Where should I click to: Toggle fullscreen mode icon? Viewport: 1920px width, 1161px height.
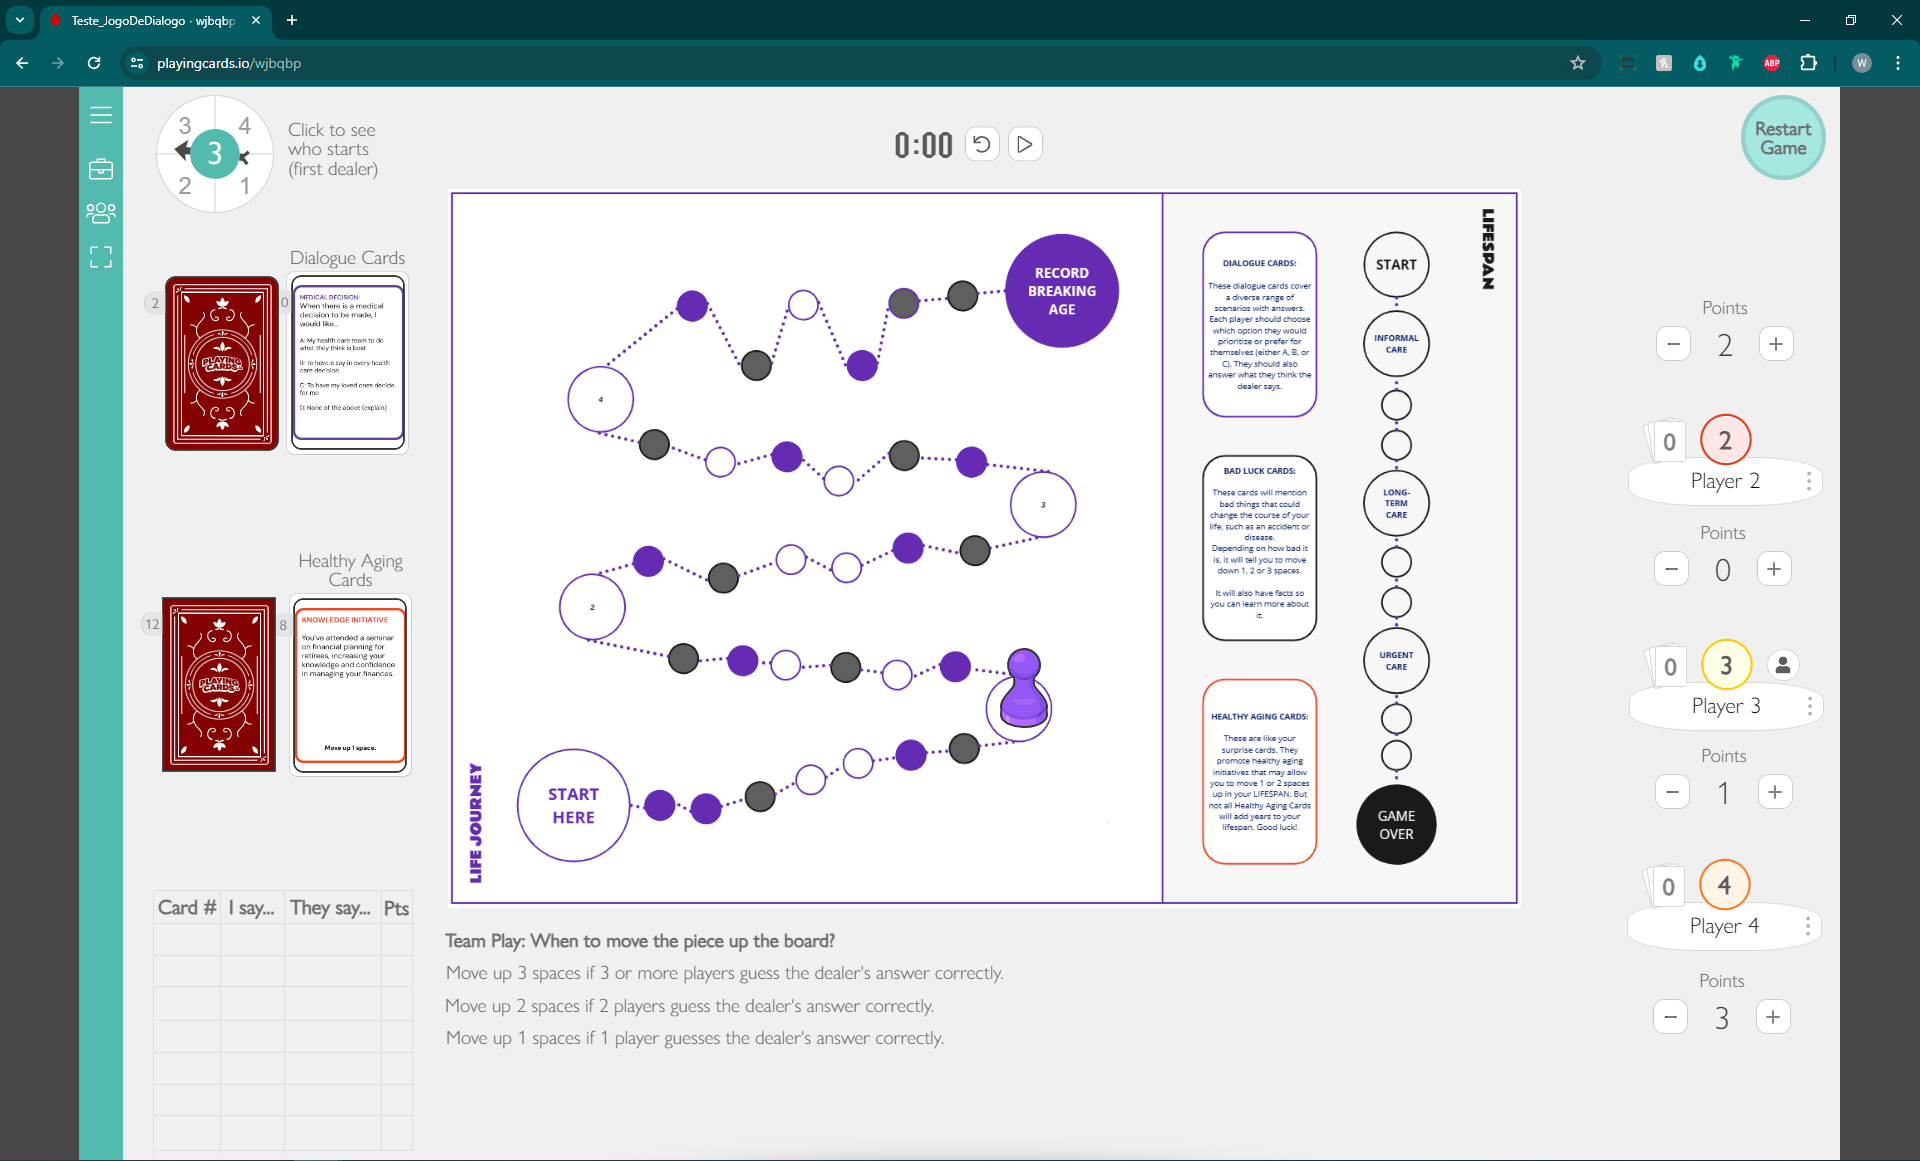[x=101, y=257]
